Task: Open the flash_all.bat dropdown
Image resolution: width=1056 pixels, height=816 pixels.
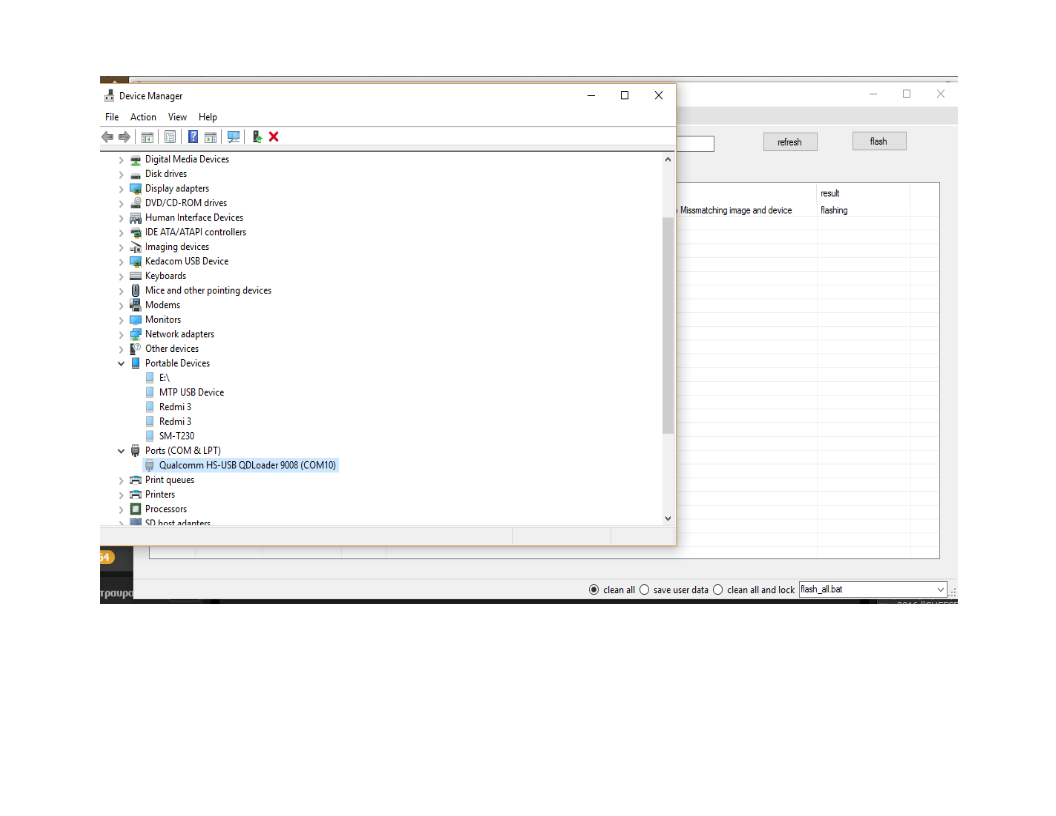Action: pyautogui.click(x=940, y=590)
